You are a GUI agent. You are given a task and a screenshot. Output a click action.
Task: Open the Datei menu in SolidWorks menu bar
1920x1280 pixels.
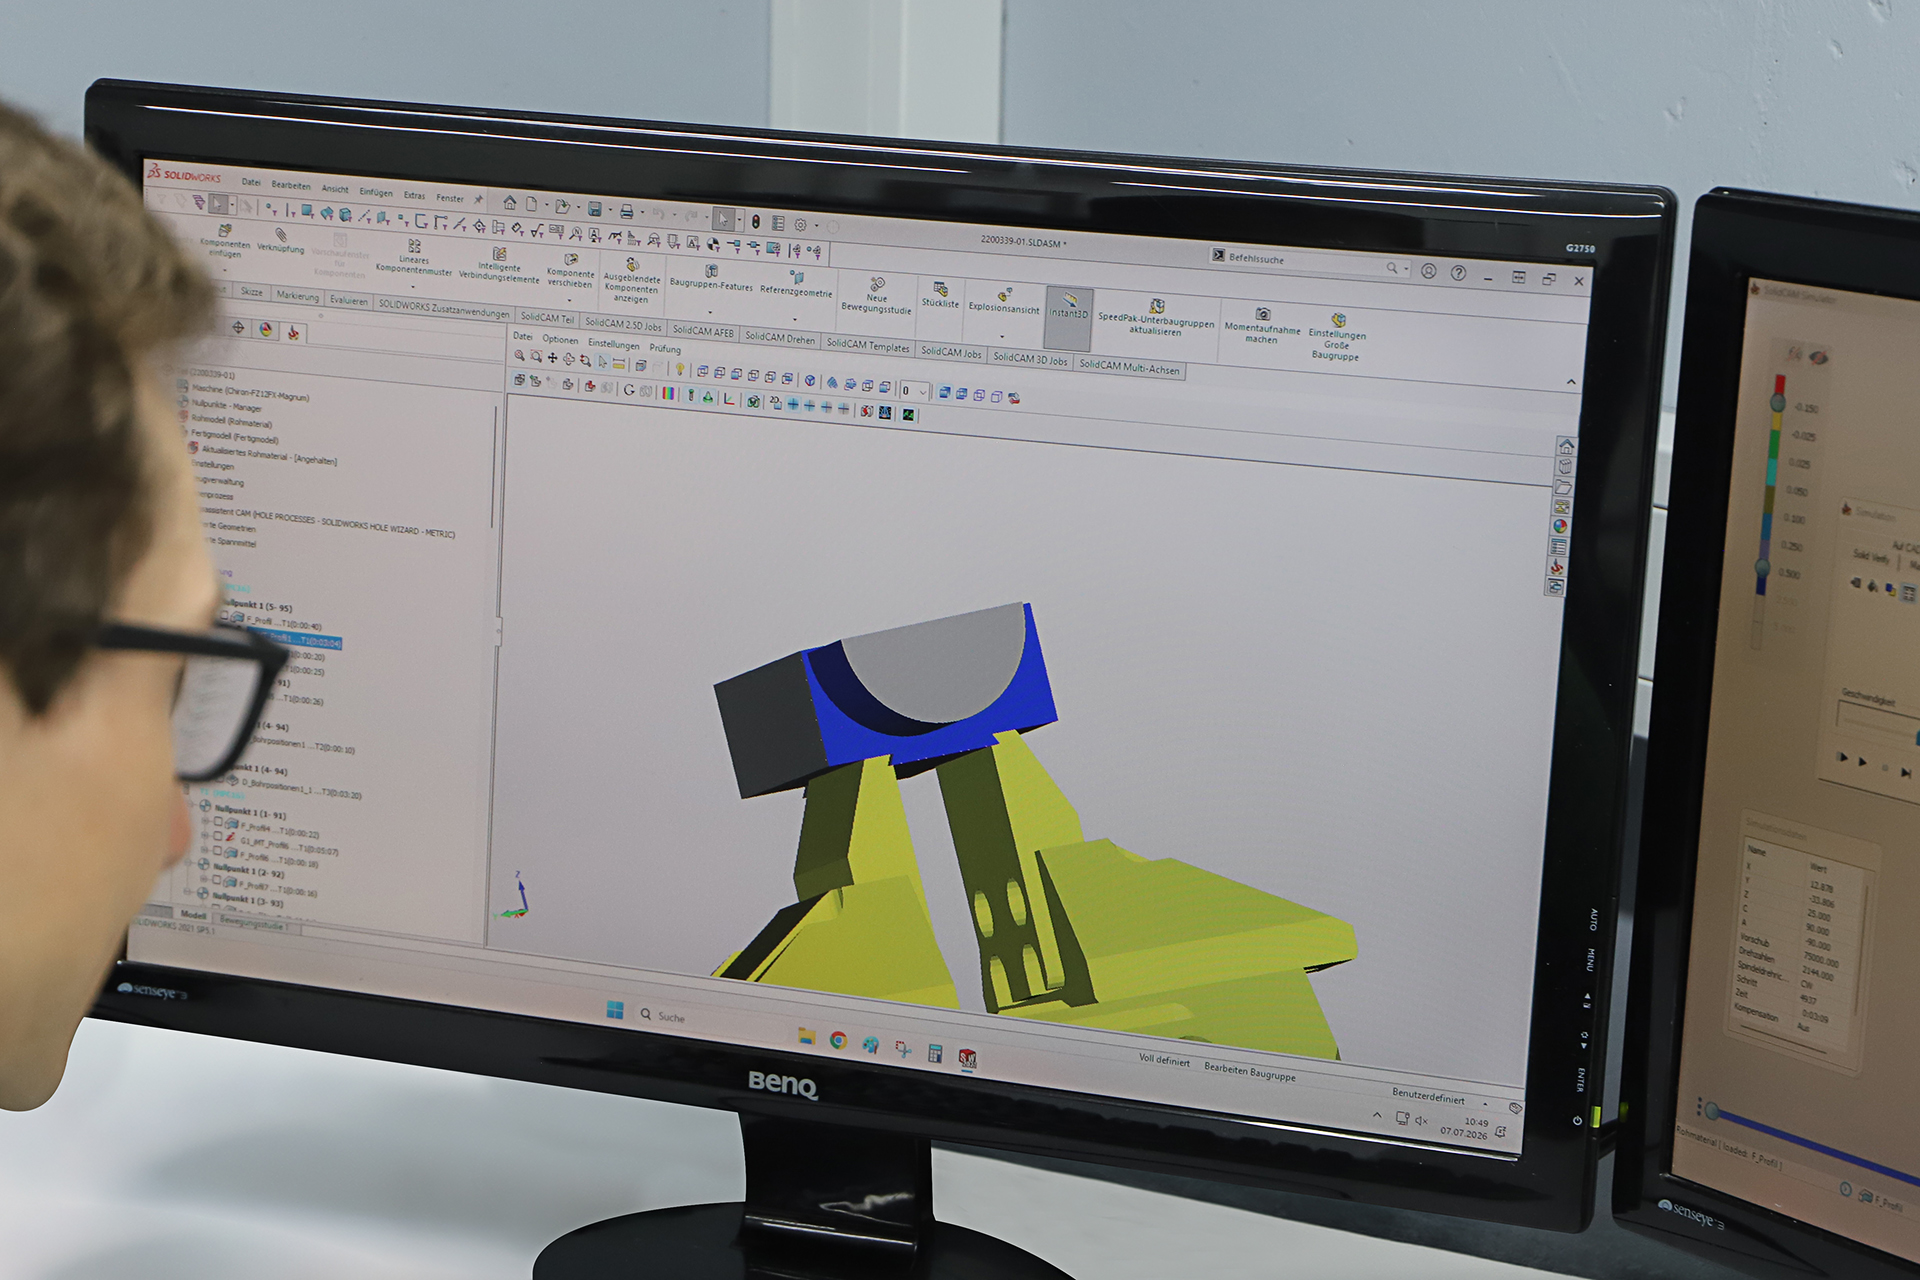coord(251,182)
